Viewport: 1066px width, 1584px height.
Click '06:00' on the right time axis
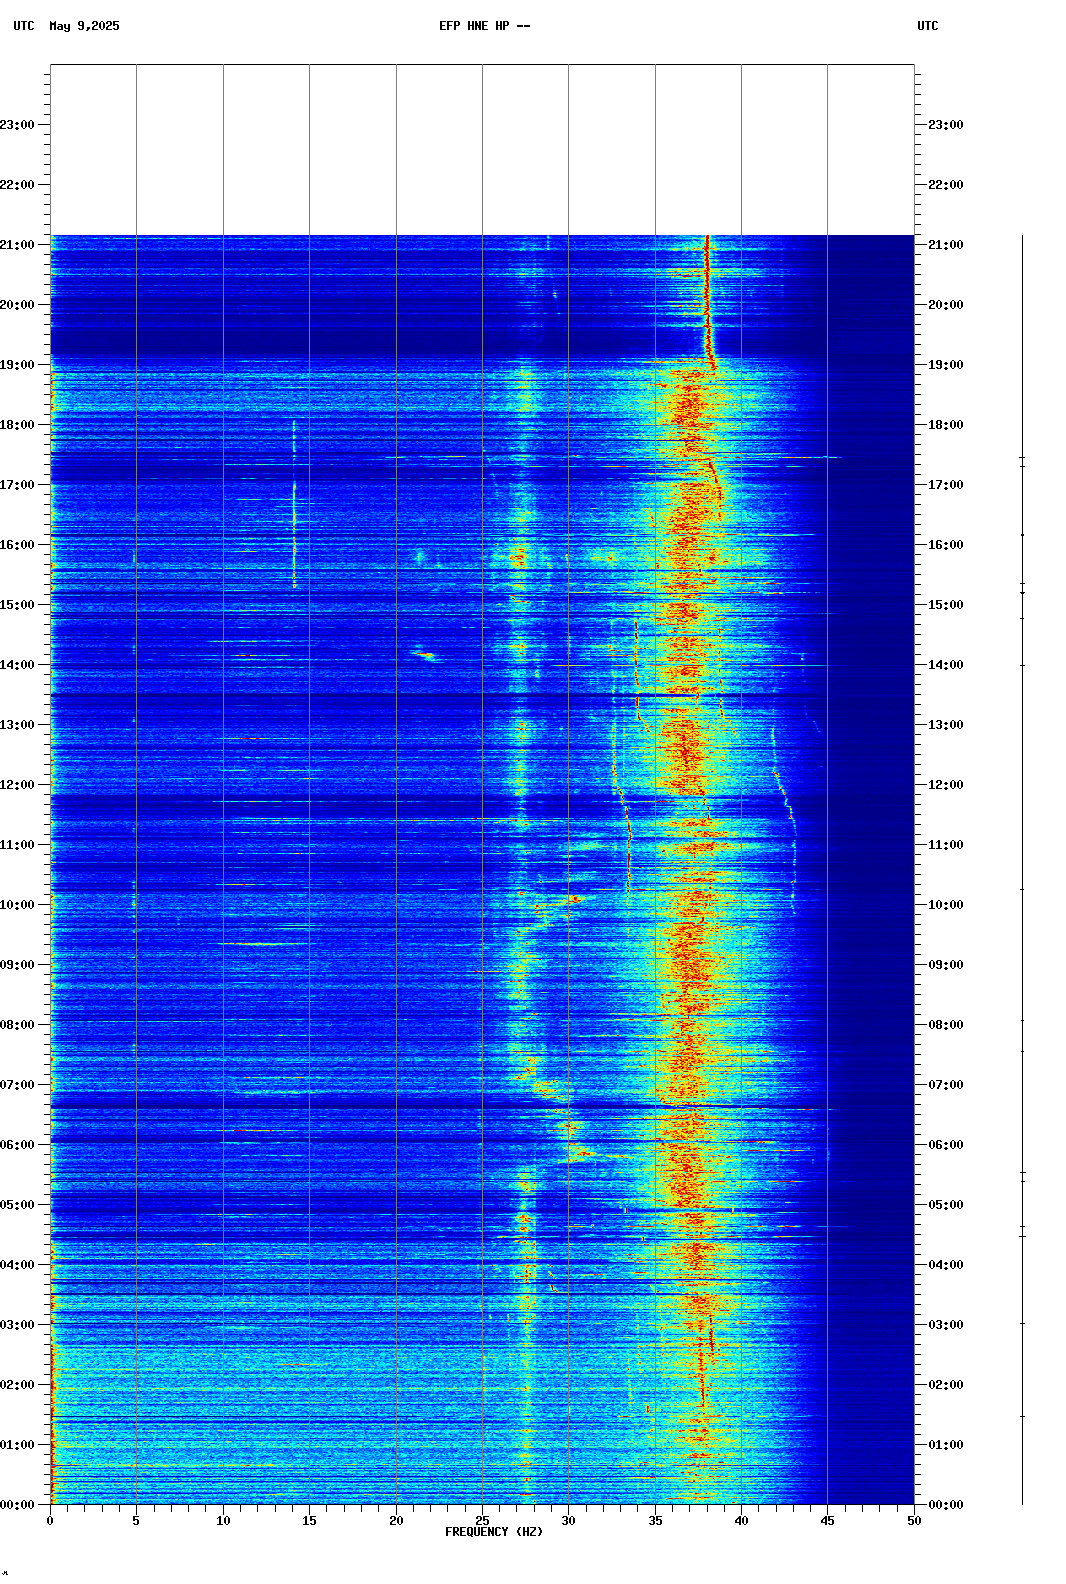click(x=946, y=1145)
